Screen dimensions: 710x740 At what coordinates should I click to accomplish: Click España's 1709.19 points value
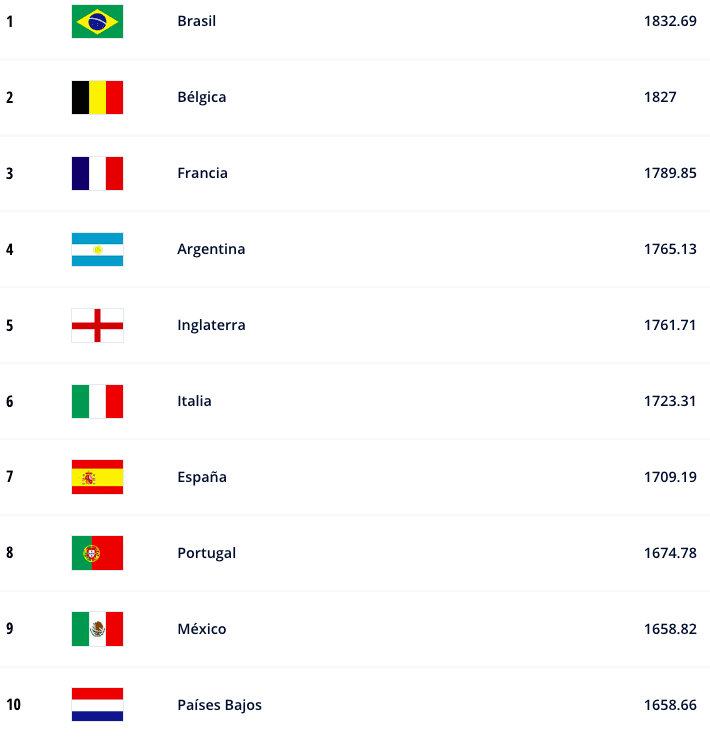point(670,477)
